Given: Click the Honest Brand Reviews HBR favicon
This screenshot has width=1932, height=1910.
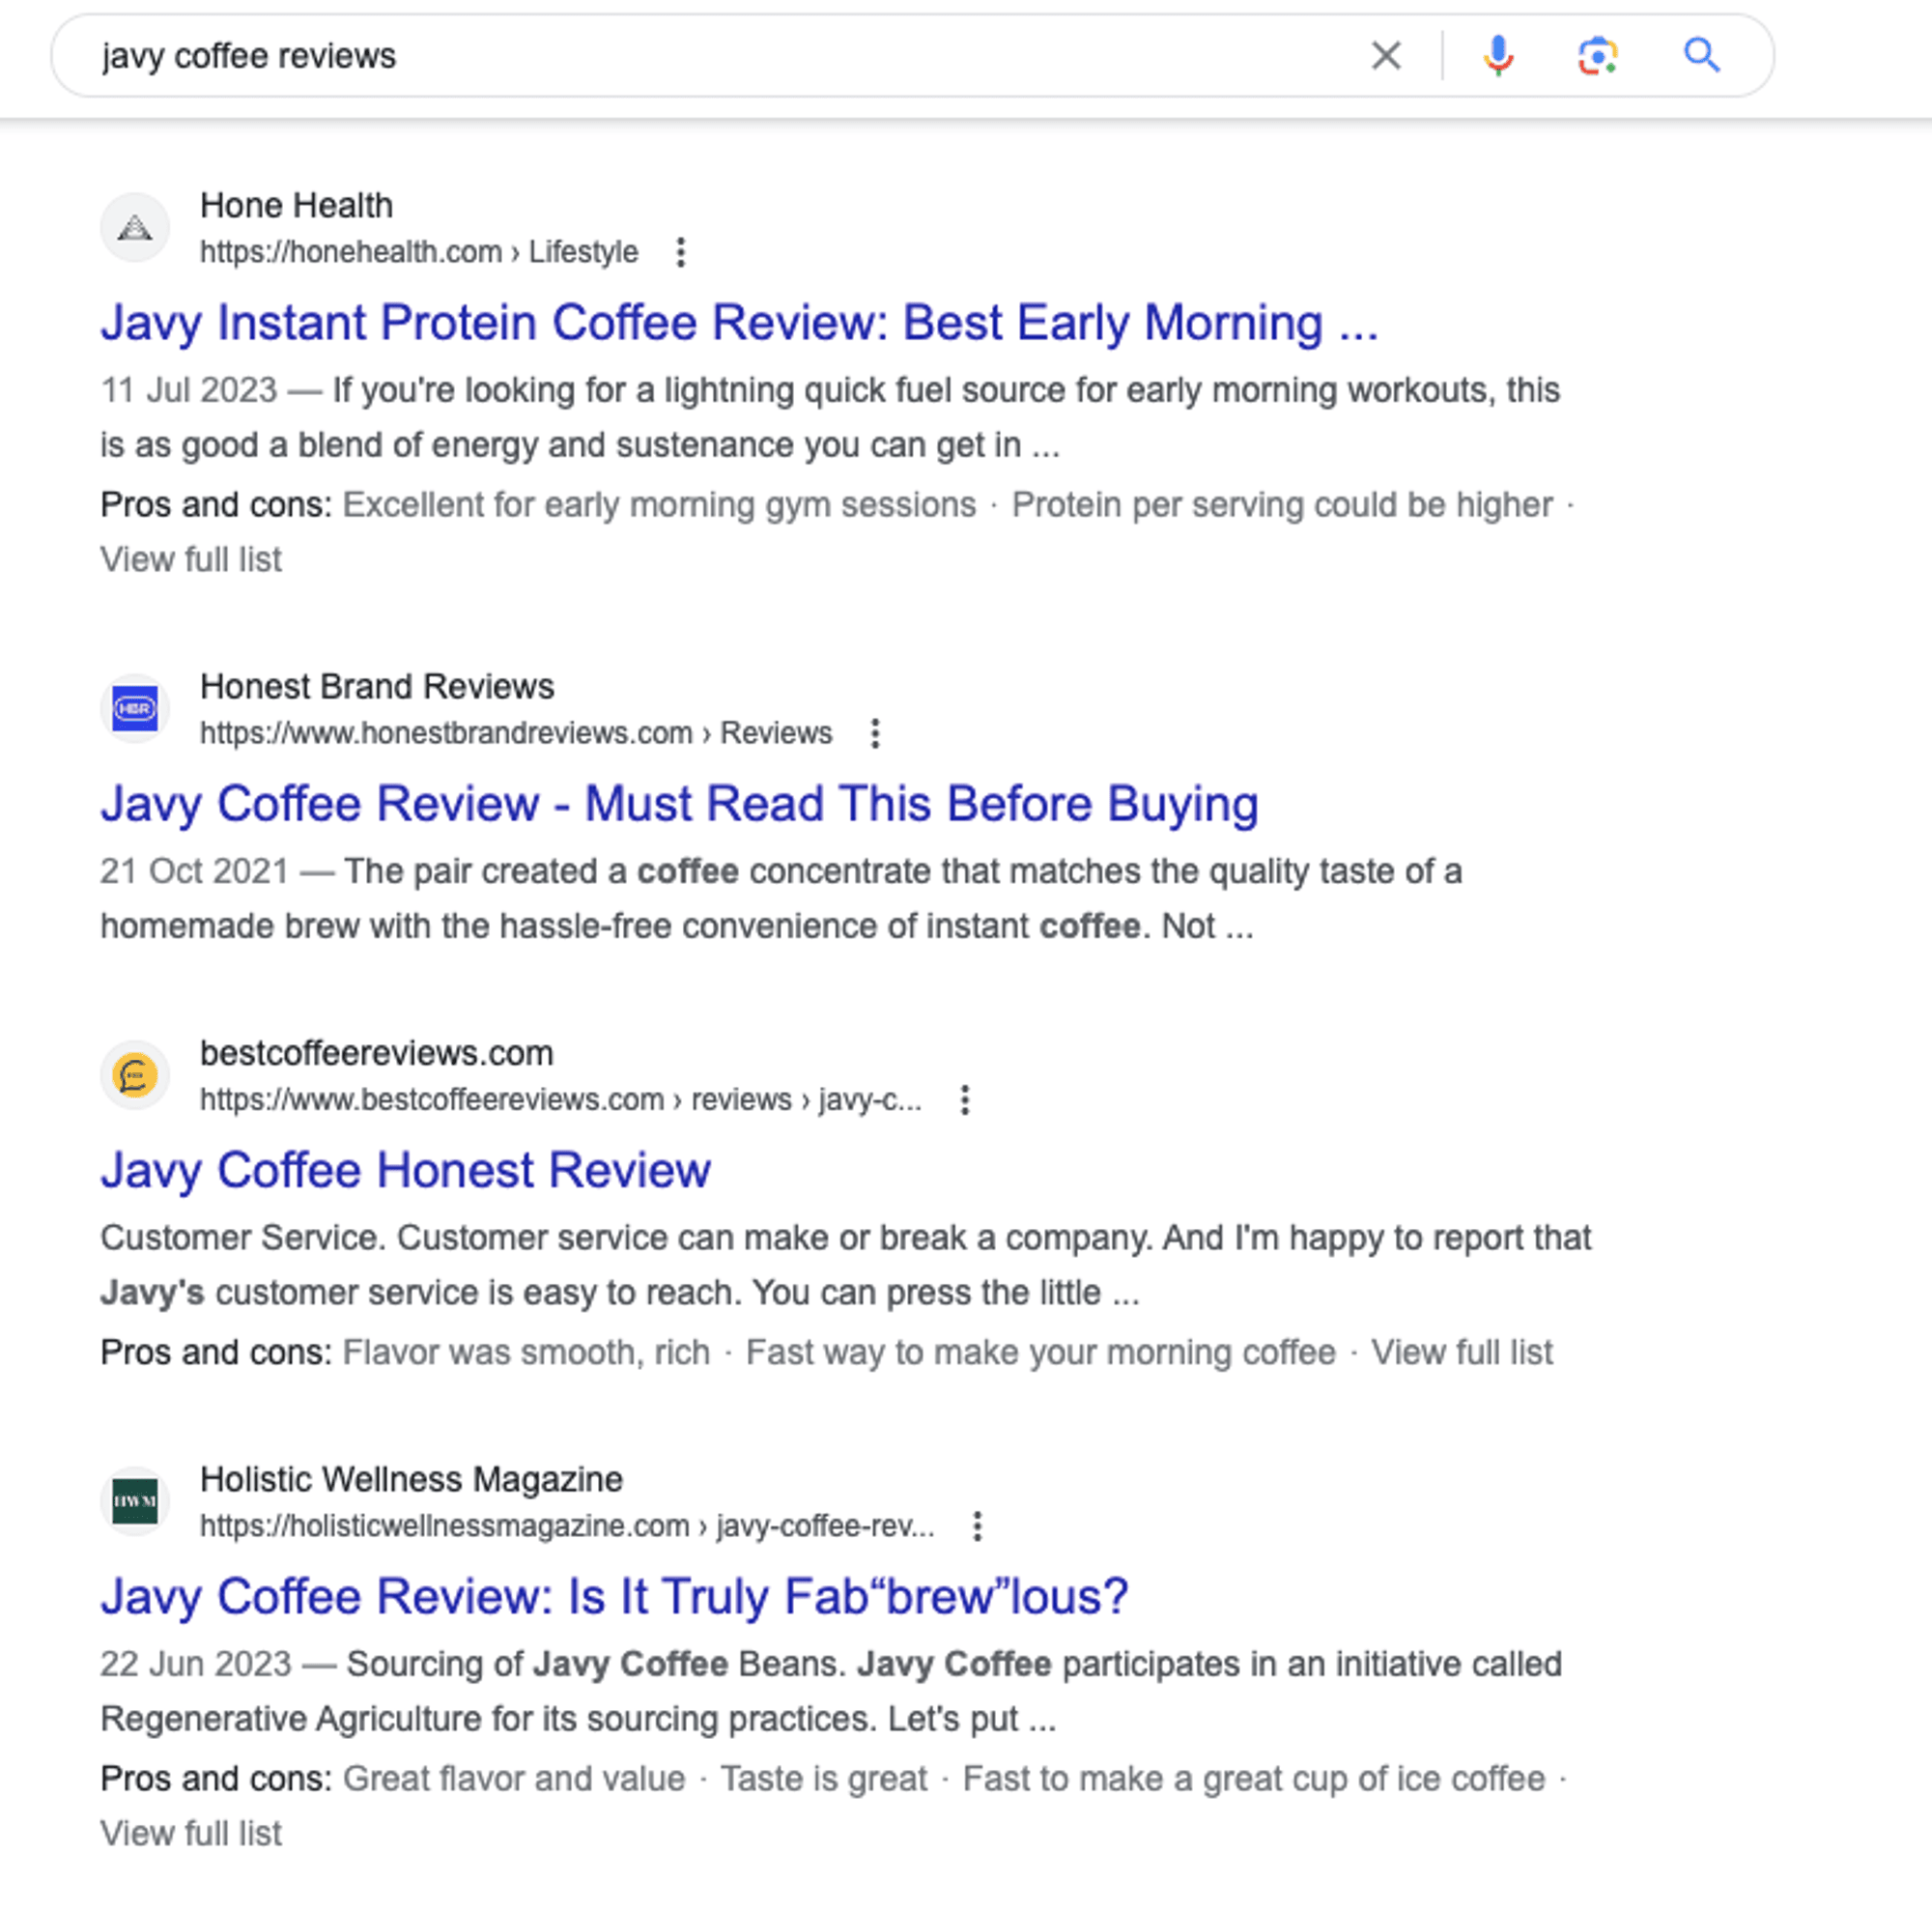Looking at the screenshot, I should 135,709.
